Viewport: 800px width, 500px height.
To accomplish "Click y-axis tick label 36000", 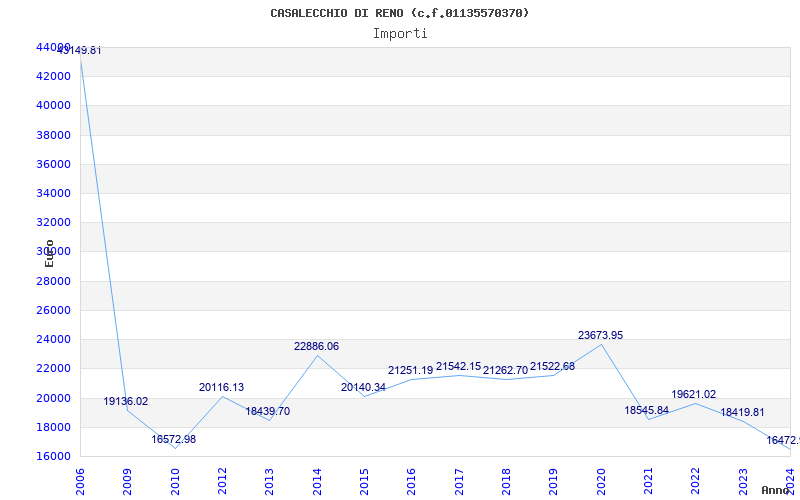I will [54, 164].
